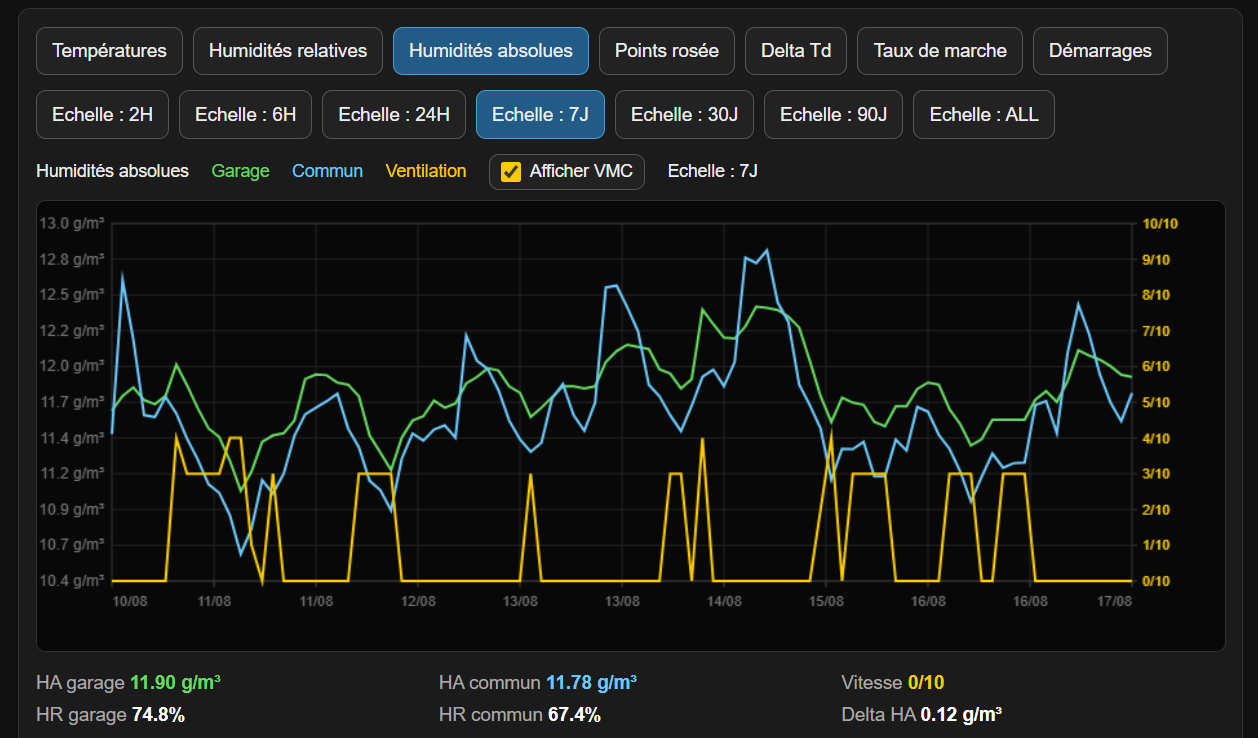Click the 13.0 g/m³ axis label
The width and height of the screenshot is (1258, 738).
pyautogui.click(x=72, y=223)
